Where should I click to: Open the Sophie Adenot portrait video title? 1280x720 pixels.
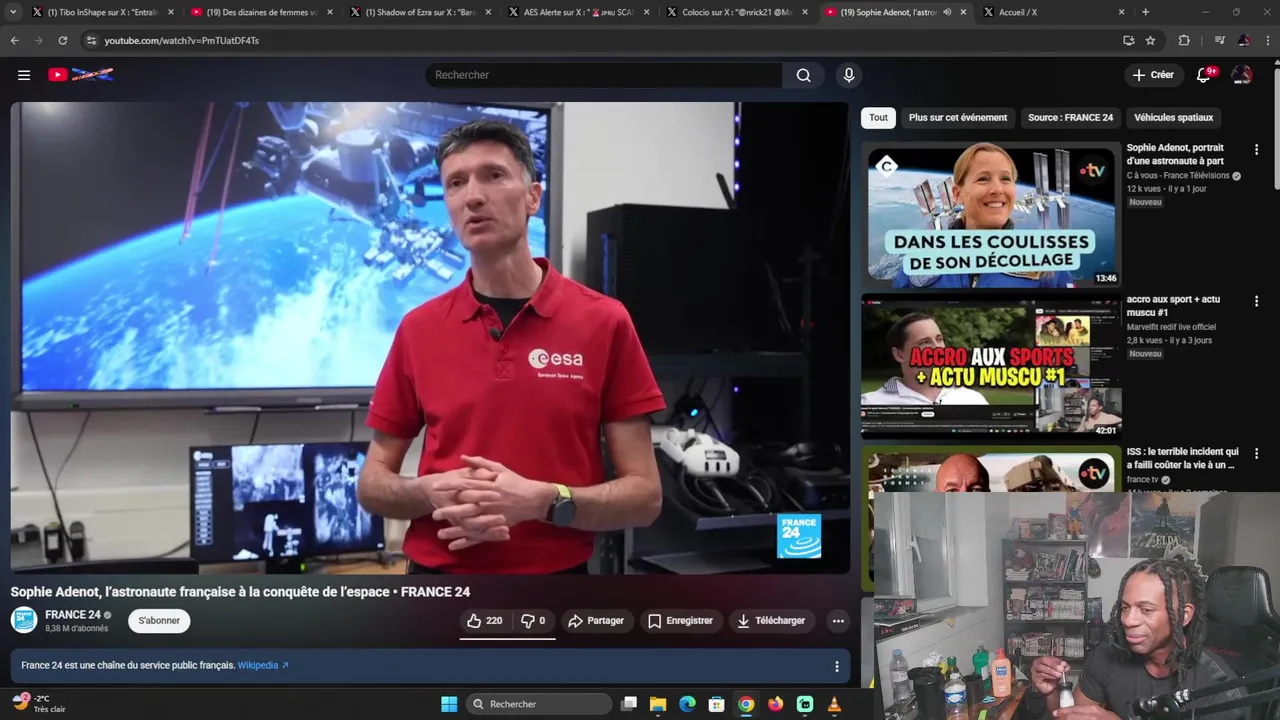(1175, 154)
